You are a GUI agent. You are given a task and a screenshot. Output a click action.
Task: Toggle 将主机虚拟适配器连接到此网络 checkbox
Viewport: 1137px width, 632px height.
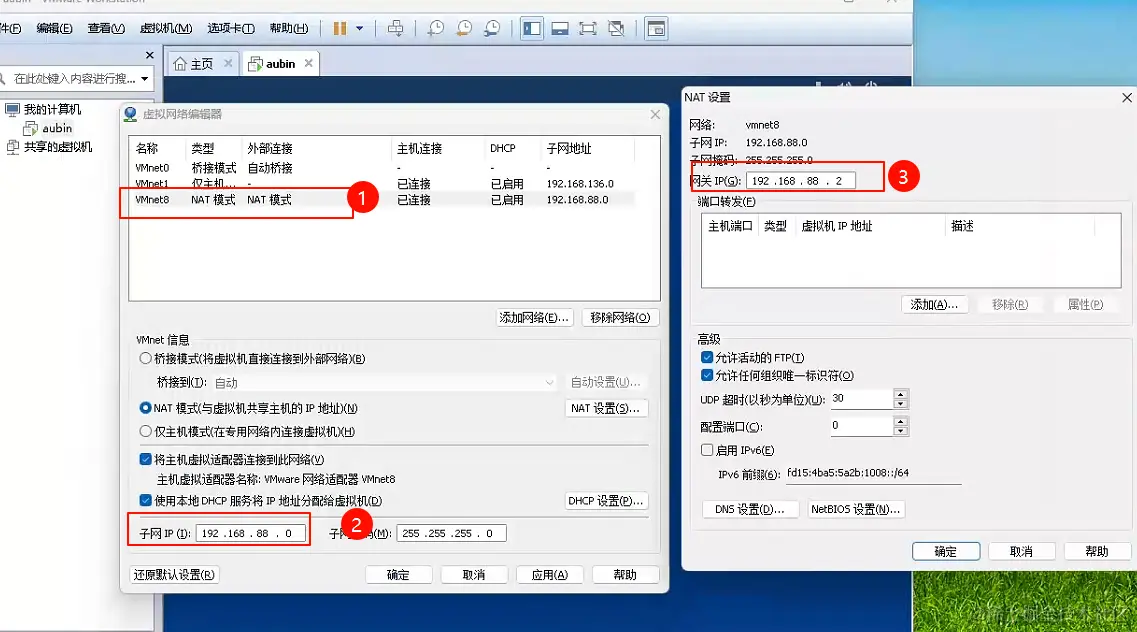pos(145,460)
